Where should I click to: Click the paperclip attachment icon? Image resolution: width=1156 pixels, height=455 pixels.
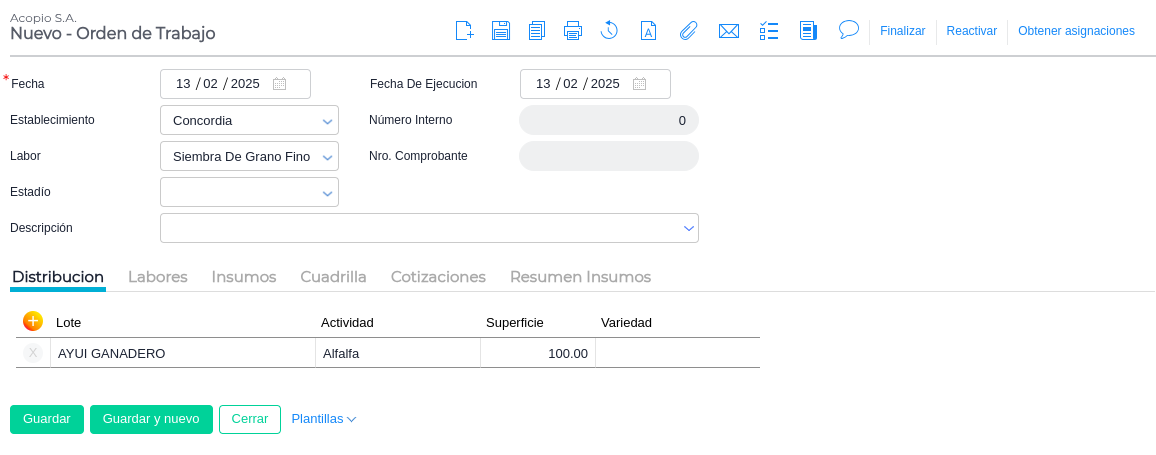688,31
